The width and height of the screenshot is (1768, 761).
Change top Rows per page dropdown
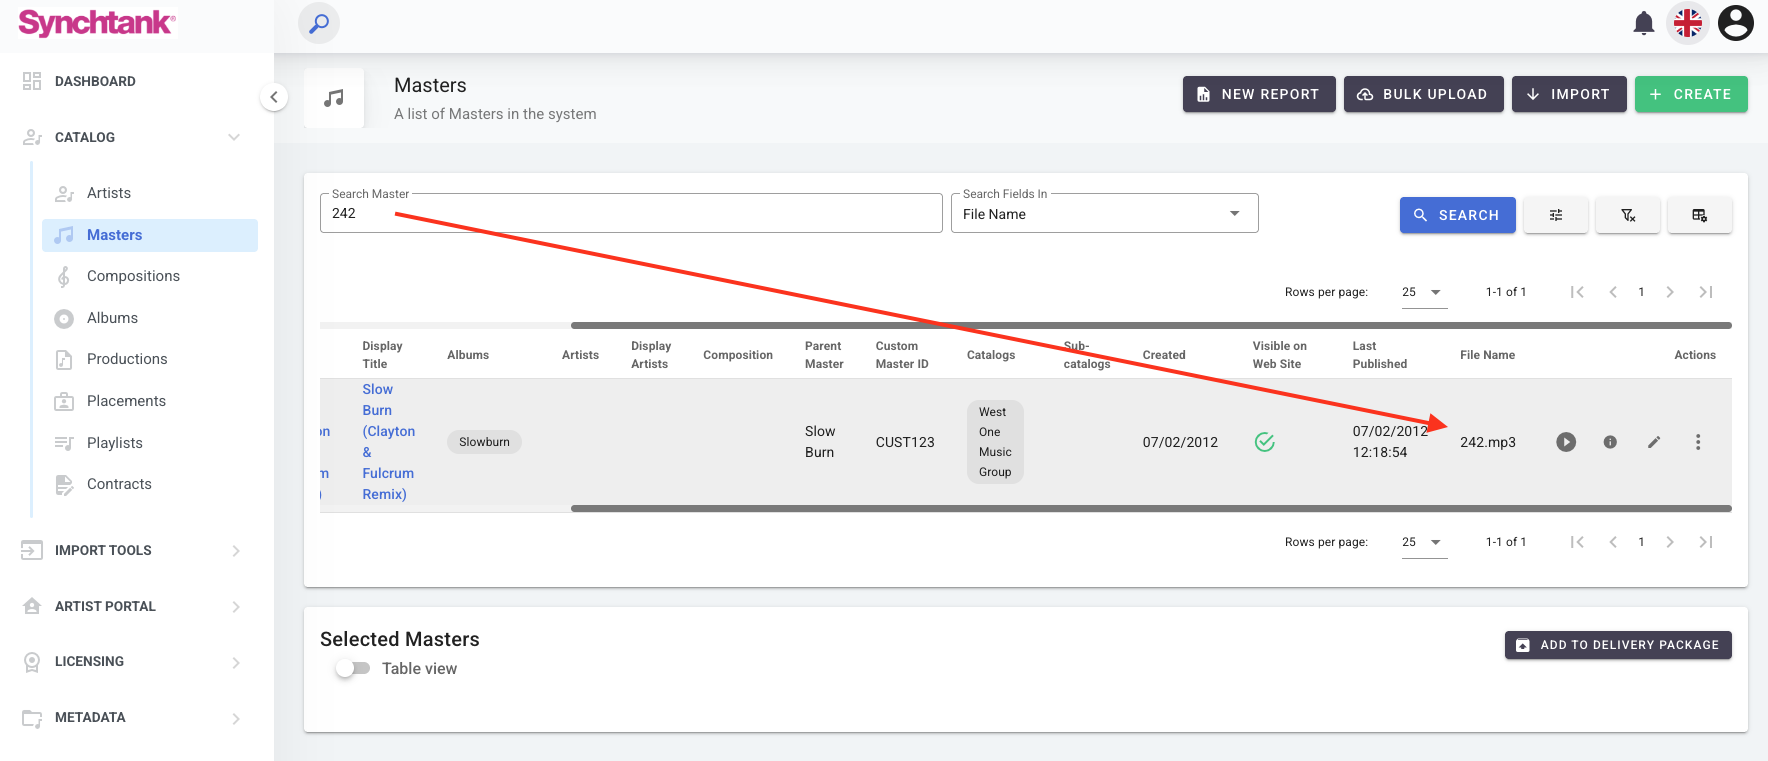click(x=1423, y=292)
